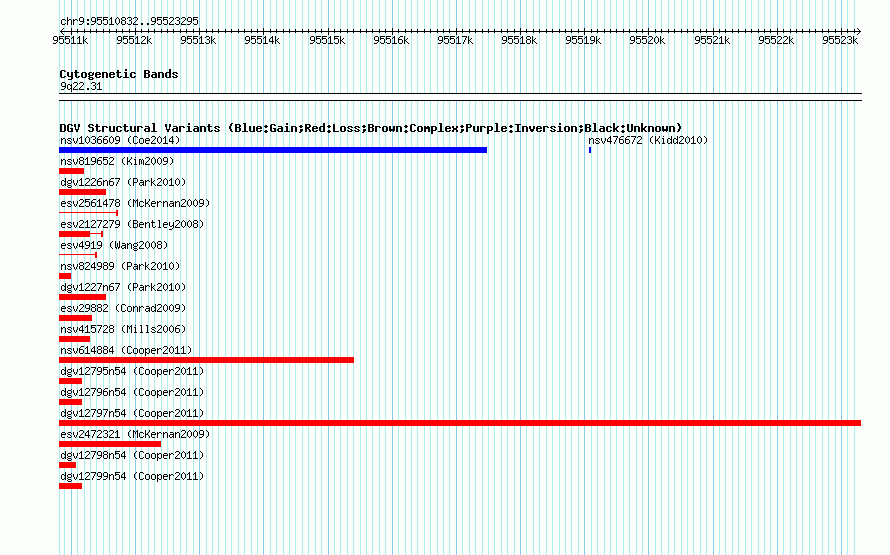The height and width of the screenshot is (555, 890).
Task: Open dgv1227n67 (Park2010) variant label
Action: tap(123, 287)
